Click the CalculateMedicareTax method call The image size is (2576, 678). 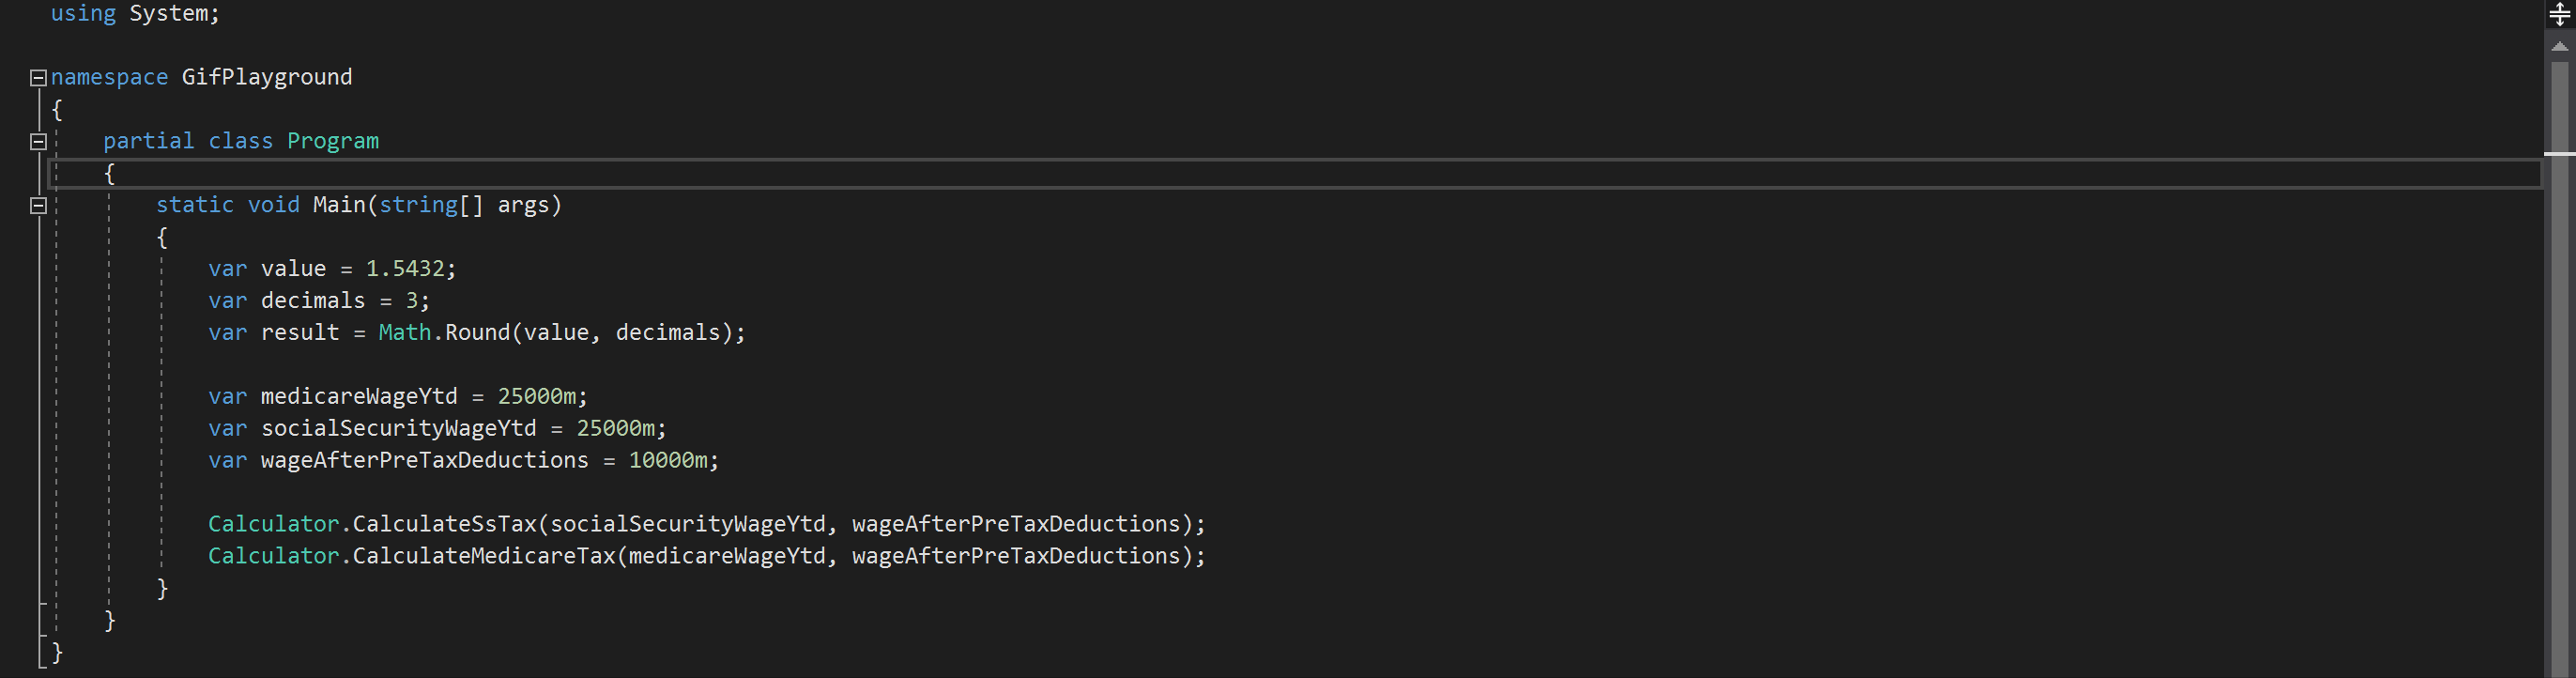(x=483, y=556)
